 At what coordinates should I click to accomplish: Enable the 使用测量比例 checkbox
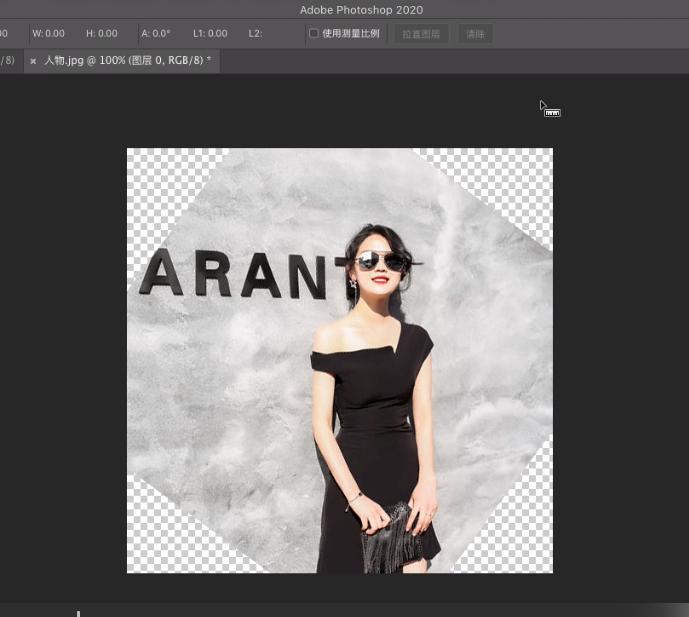tap(314, 34)
